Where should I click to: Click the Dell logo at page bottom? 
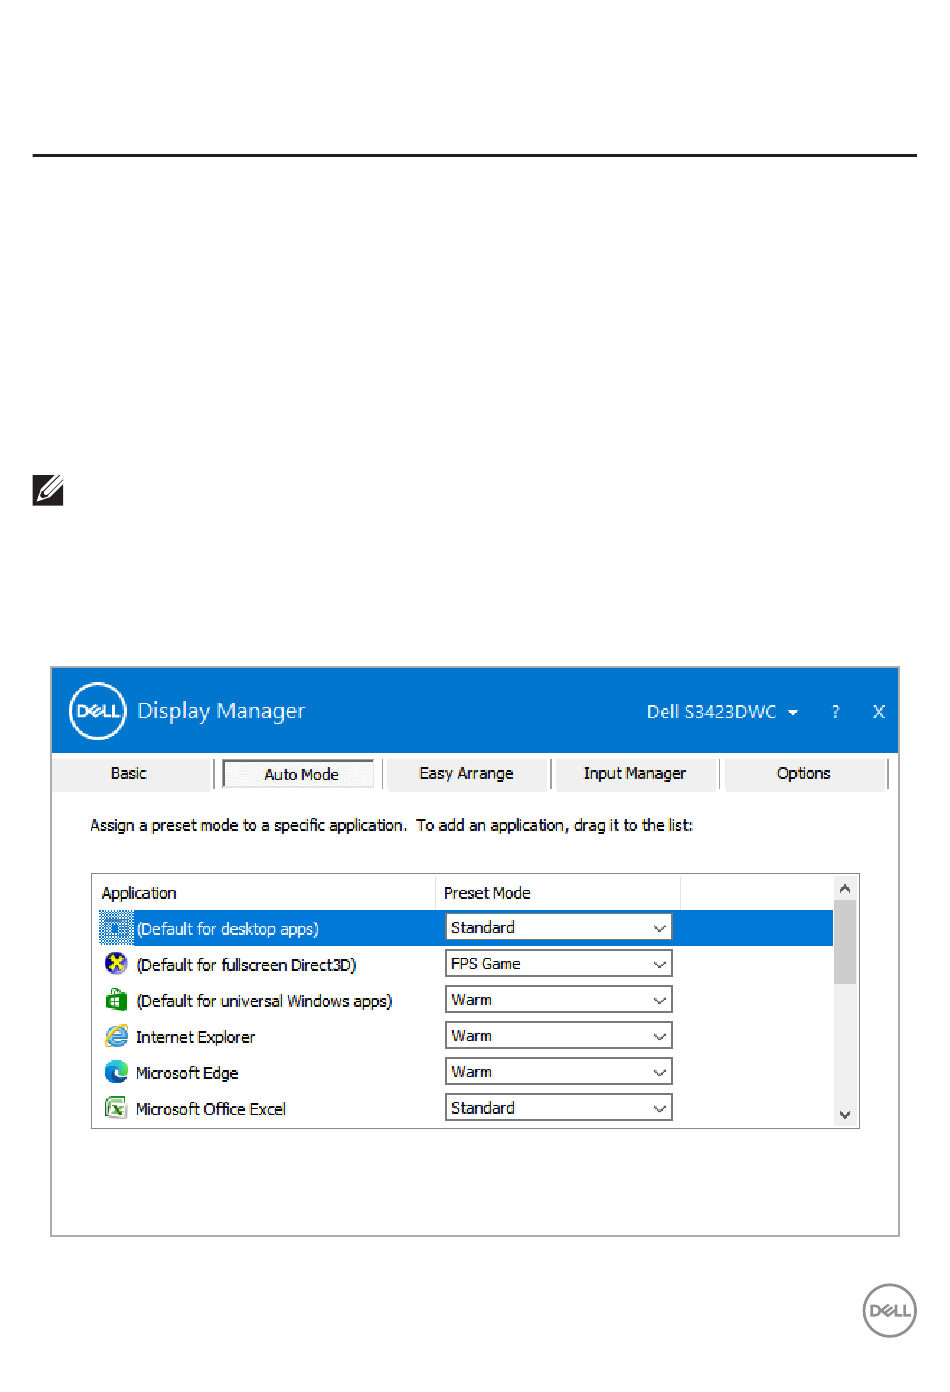pyautogui.click(x=889, y=1311)
